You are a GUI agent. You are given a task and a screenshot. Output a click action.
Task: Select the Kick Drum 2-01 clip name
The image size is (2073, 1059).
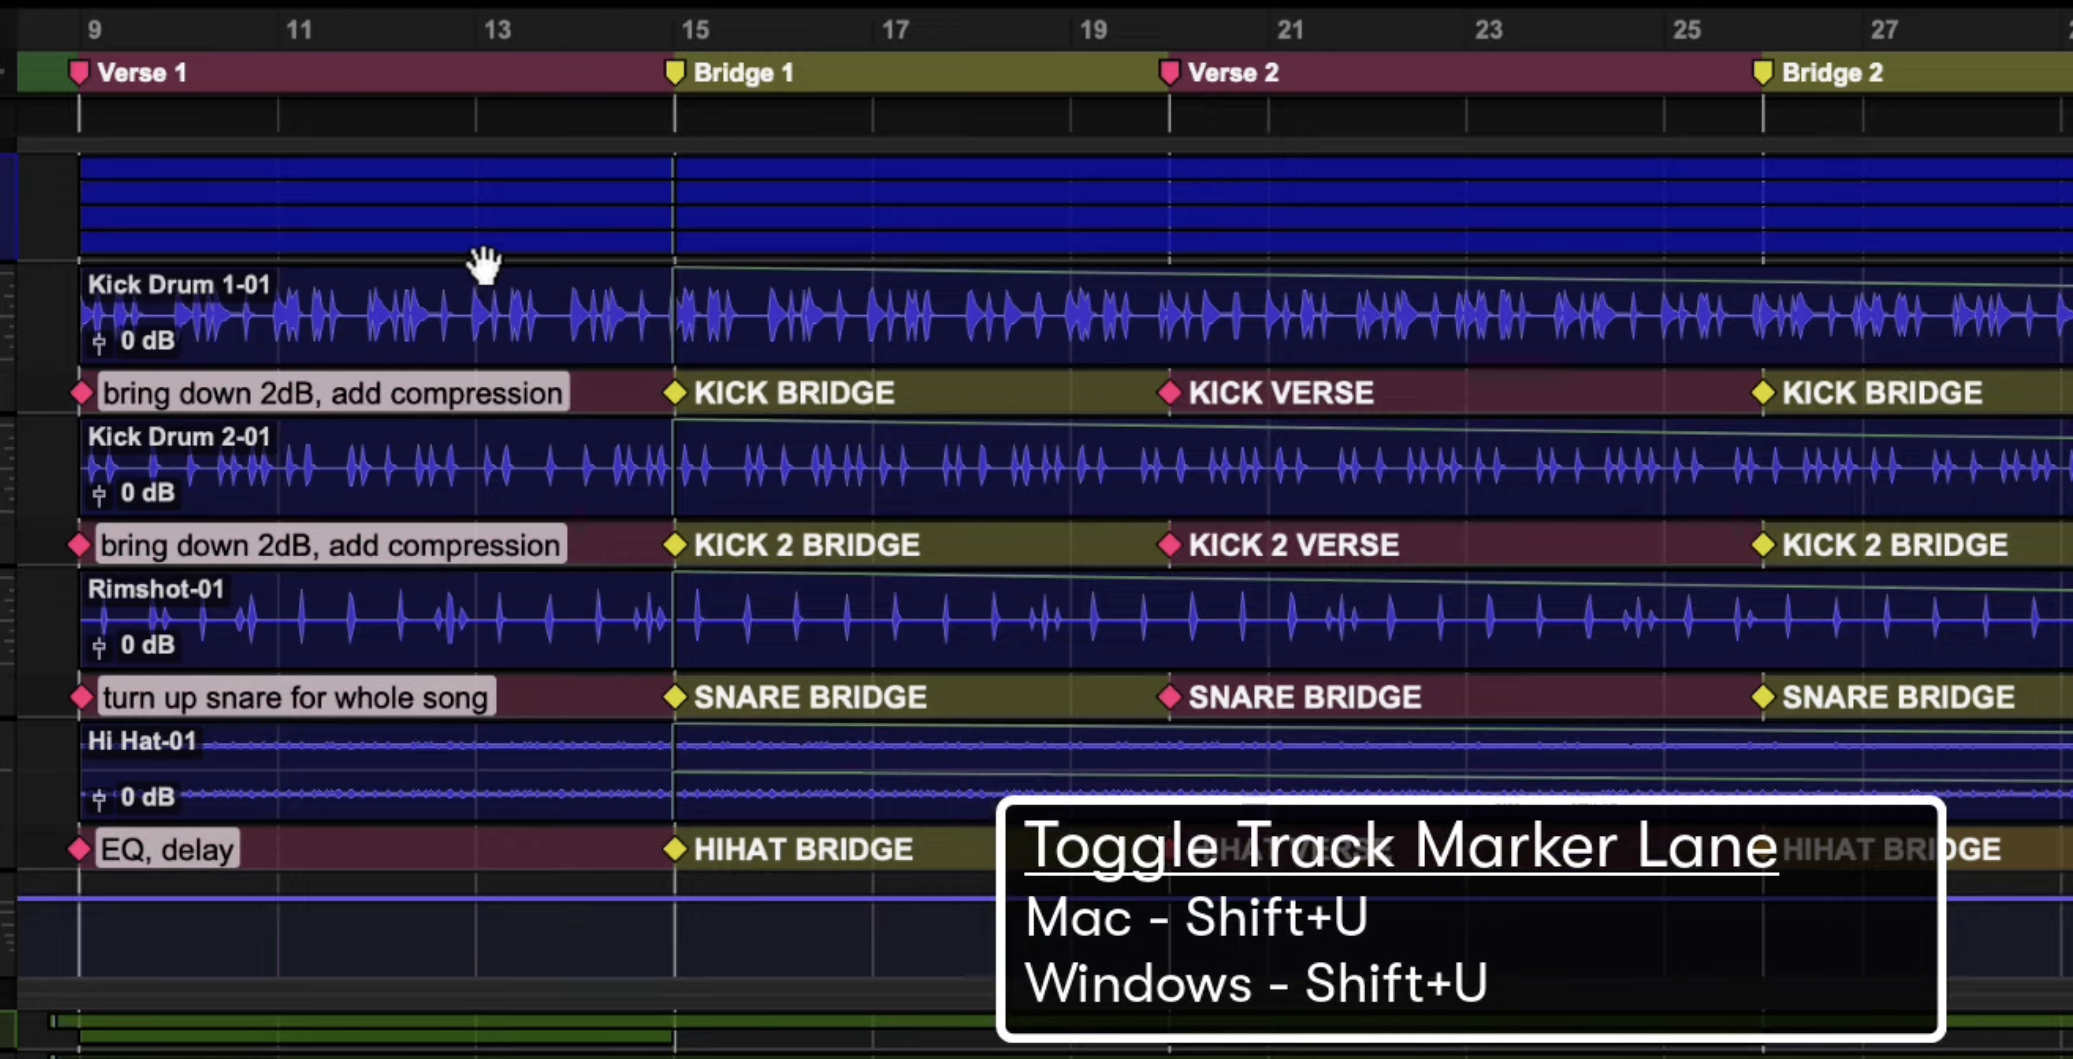(179, 437)
